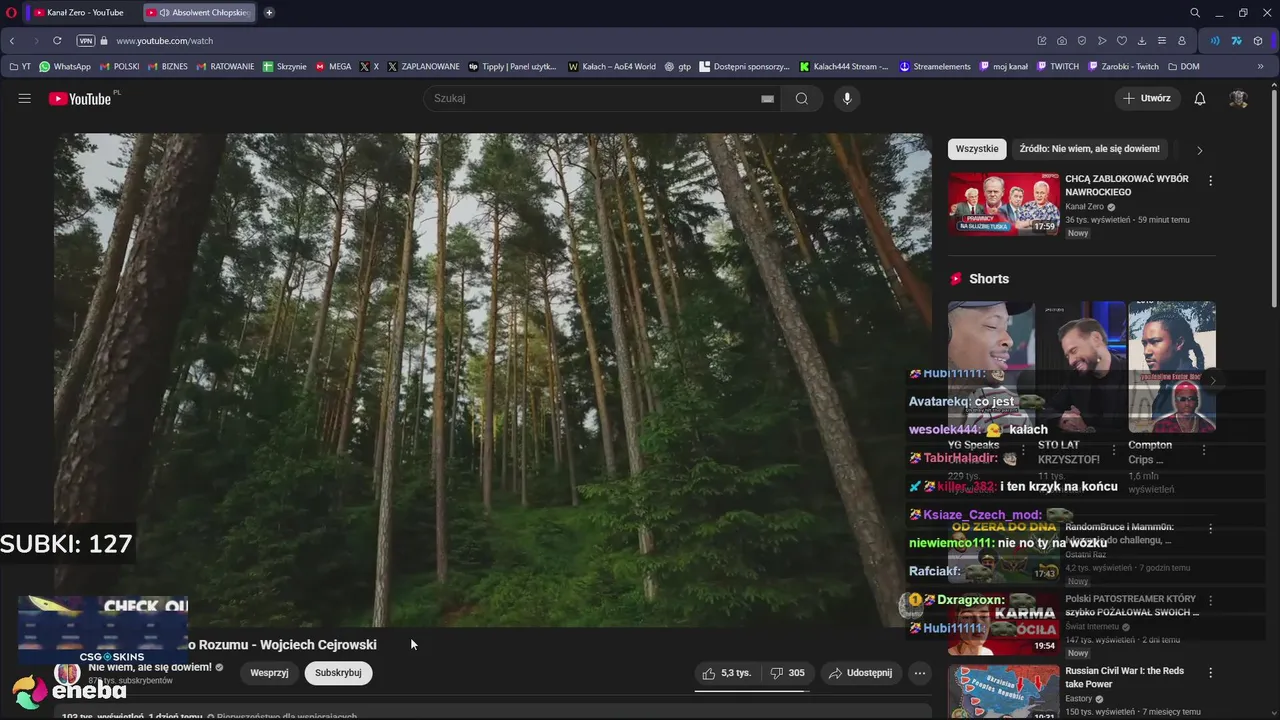Click the Wesprzyj button

click(x=269, y=673)
